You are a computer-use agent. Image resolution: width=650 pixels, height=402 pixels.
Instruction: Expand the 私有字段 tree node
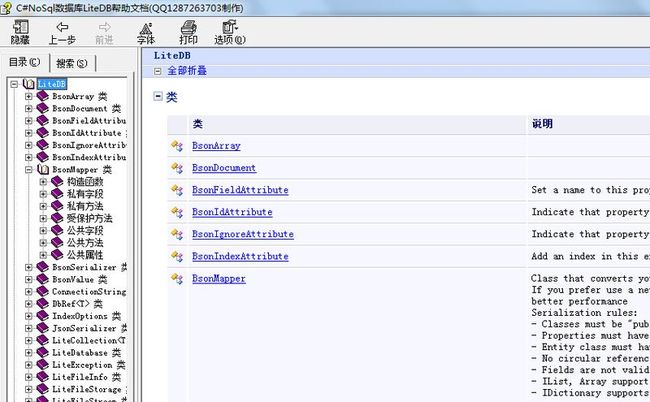point(43,194)
